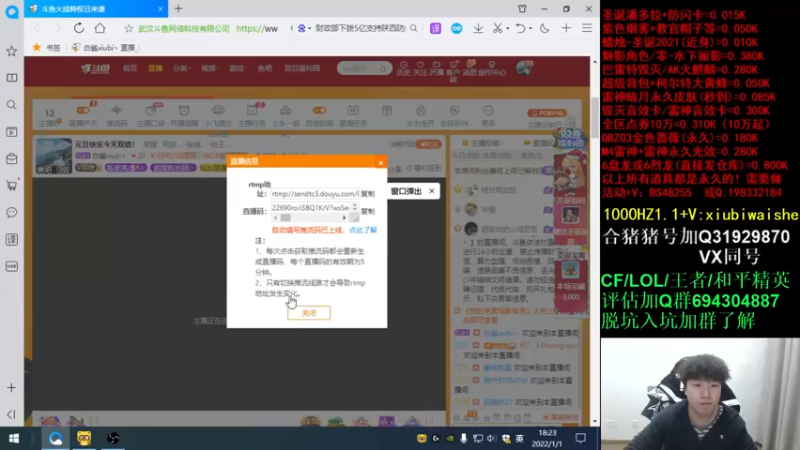Click the 关闭 button in dialog
Viewport: 800px width, 450px height.
click(x=309, y=313)
